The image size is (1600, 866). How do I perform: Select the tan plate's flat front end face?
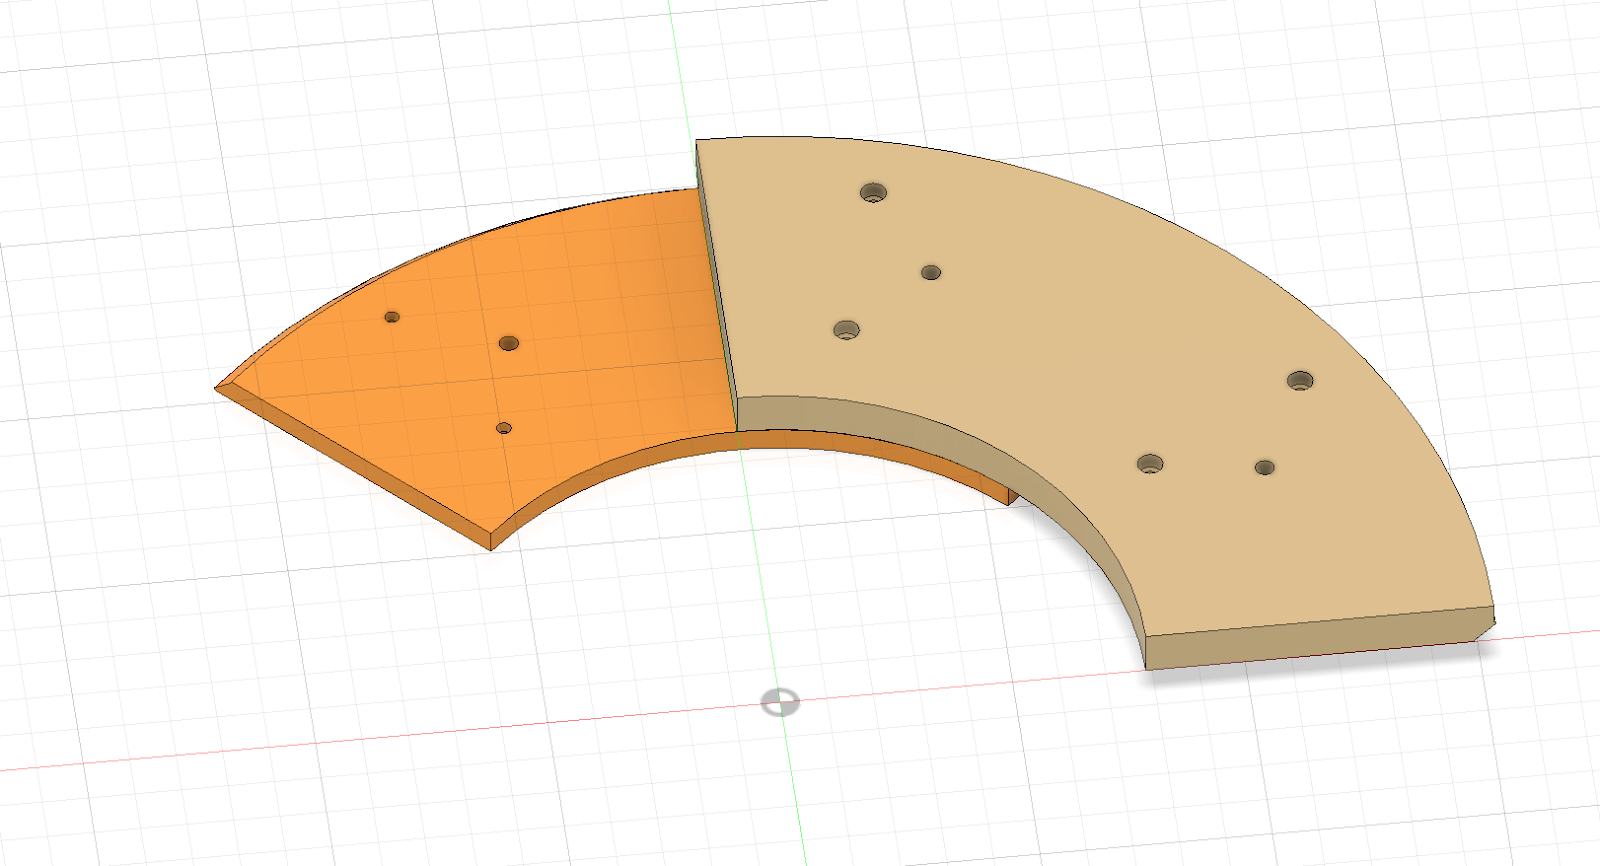1318,638
